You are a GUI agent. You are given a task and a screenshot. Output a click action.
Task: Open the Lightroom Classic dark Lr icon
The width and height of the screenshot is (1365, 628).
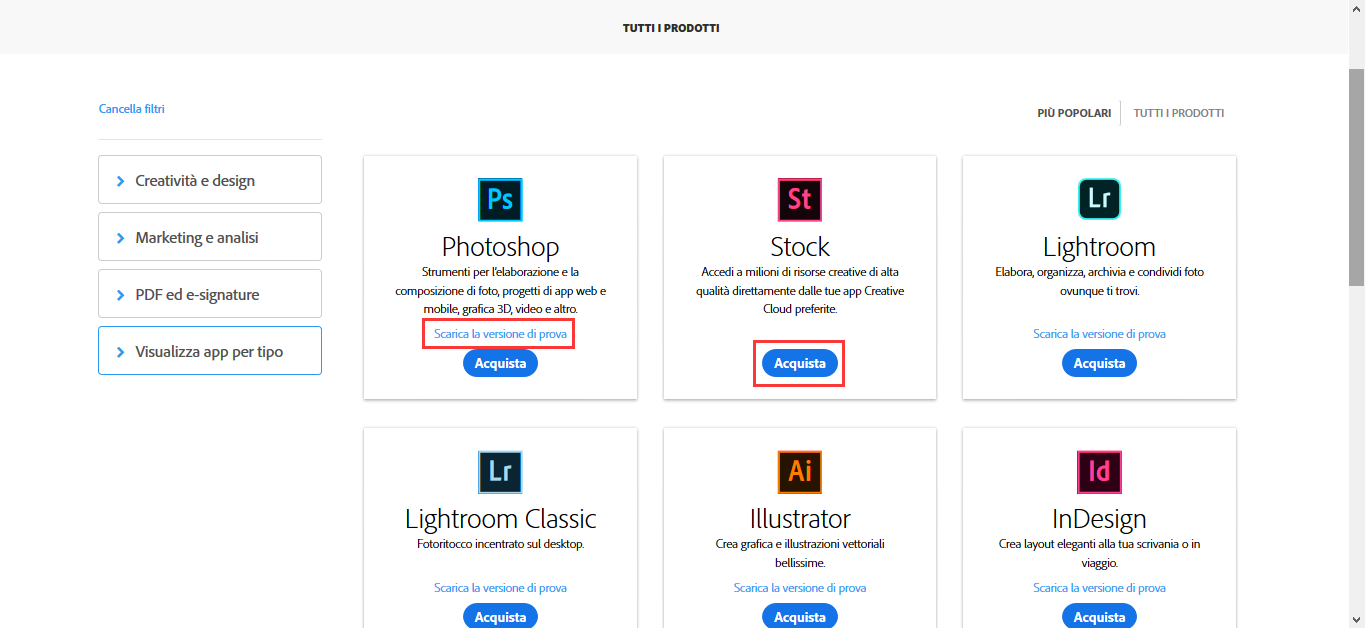point(499,472)
